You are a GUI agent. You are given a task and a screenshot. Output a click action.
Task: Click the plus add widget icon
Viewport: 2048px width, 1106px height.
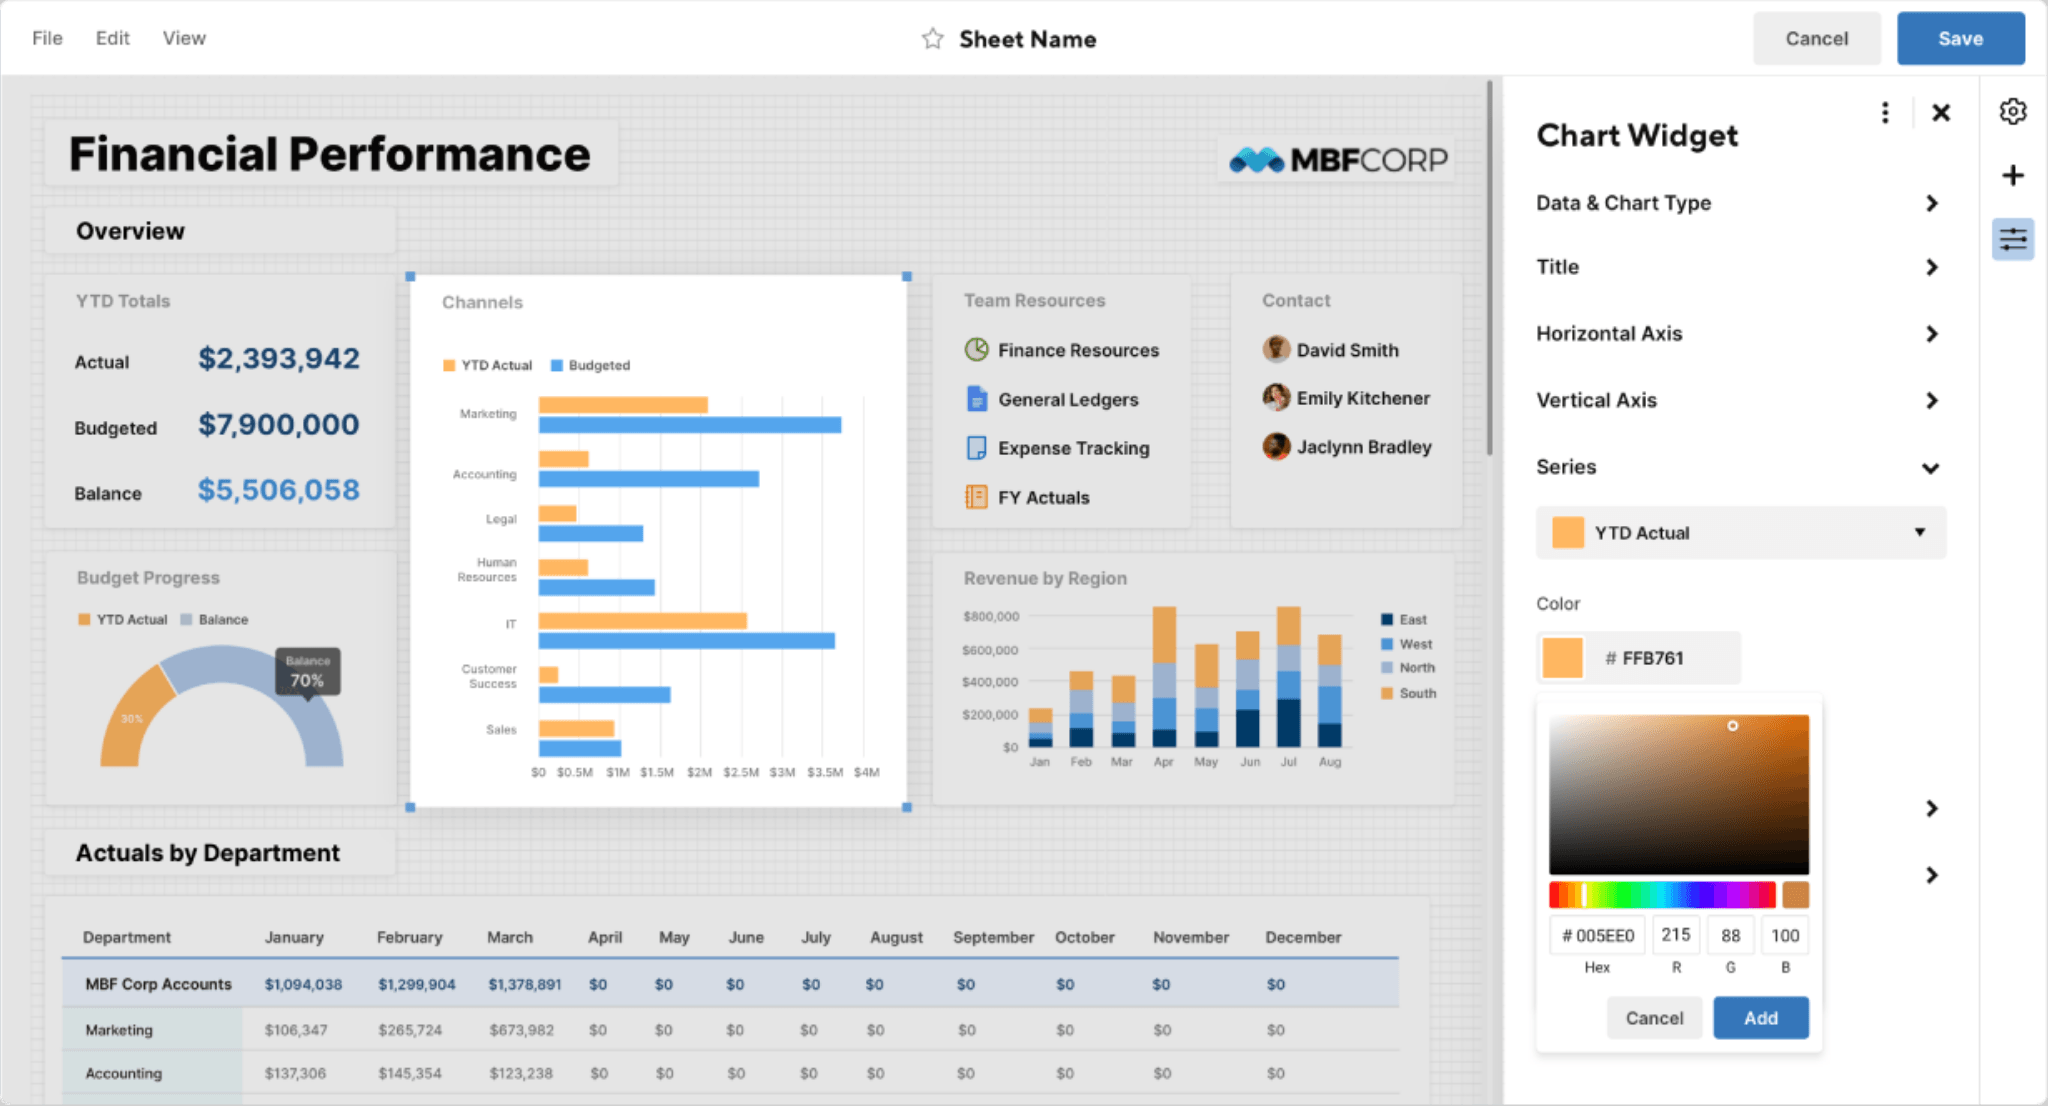tap(2013, 176)
